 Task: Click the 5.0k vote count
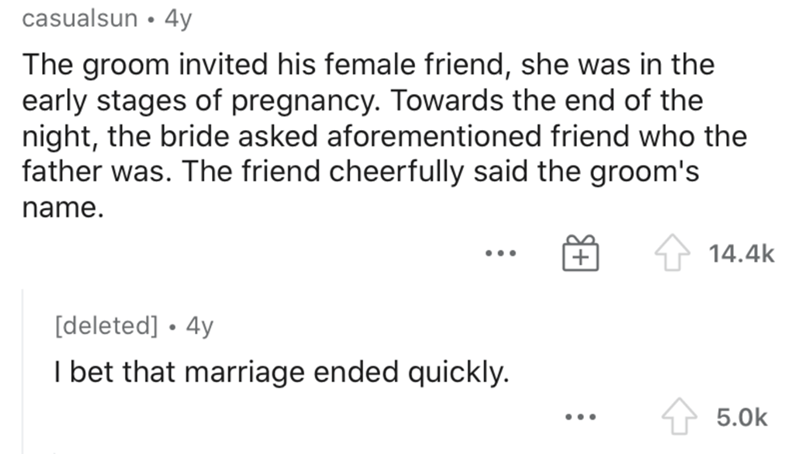[741, 417]
